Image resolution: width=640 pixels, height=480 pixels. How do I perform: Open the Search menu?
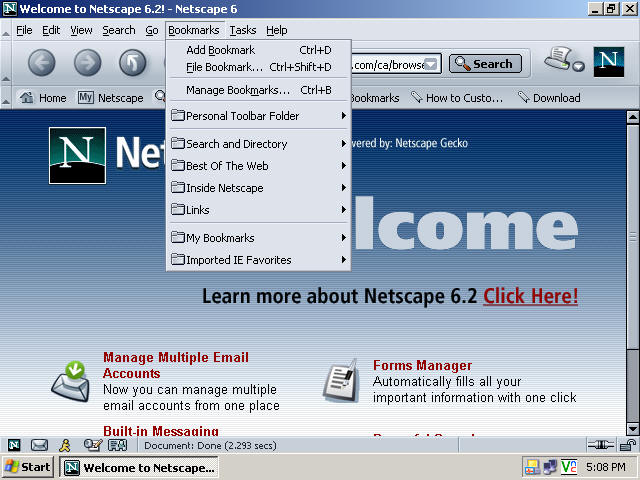pyautogui.click(x=119, y=30)
